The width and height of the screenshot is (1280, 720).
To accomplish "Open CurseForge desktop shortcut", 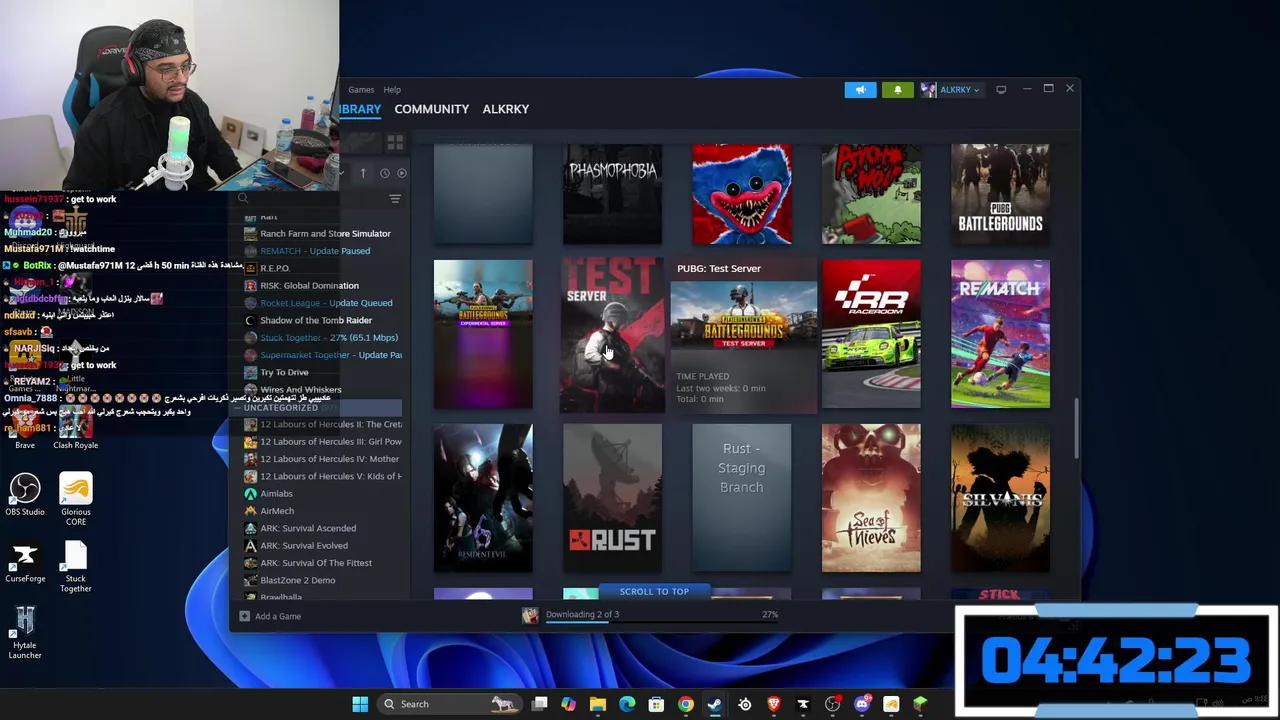I will coord(25,562).
